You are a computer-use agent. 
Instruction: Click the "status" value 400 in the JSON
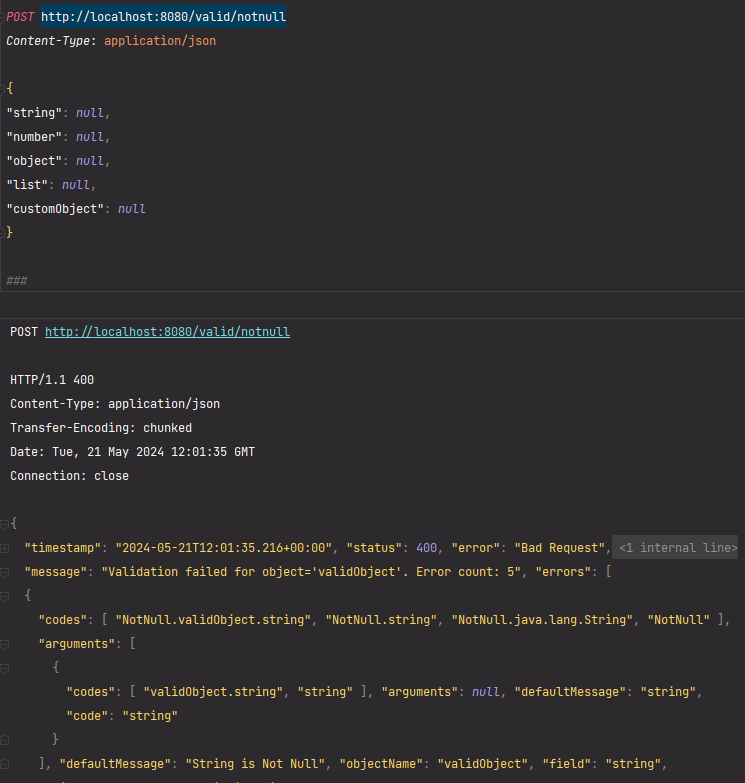tap(426, 548)
